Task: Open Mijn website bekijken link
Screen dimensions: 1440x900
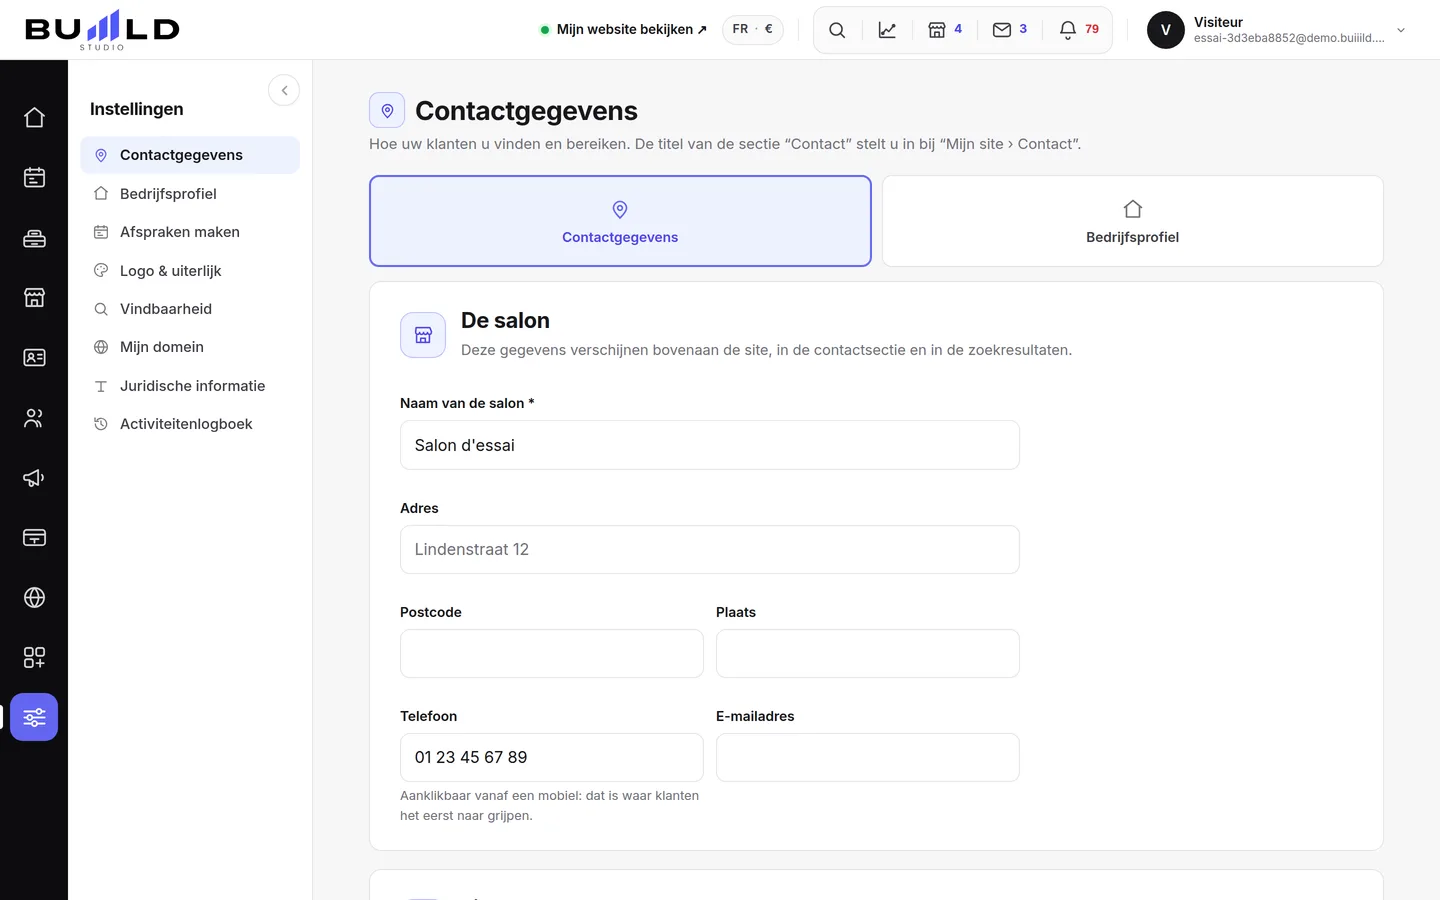Action: click(623, 30)
